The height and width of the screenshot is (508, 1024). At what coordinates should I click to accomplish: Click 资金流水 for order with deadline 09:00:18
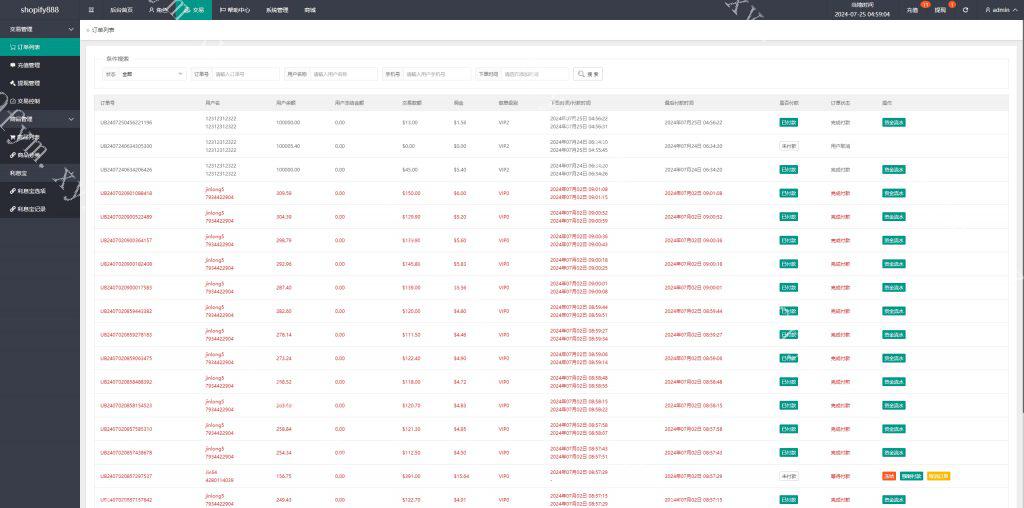coord(893,264)
